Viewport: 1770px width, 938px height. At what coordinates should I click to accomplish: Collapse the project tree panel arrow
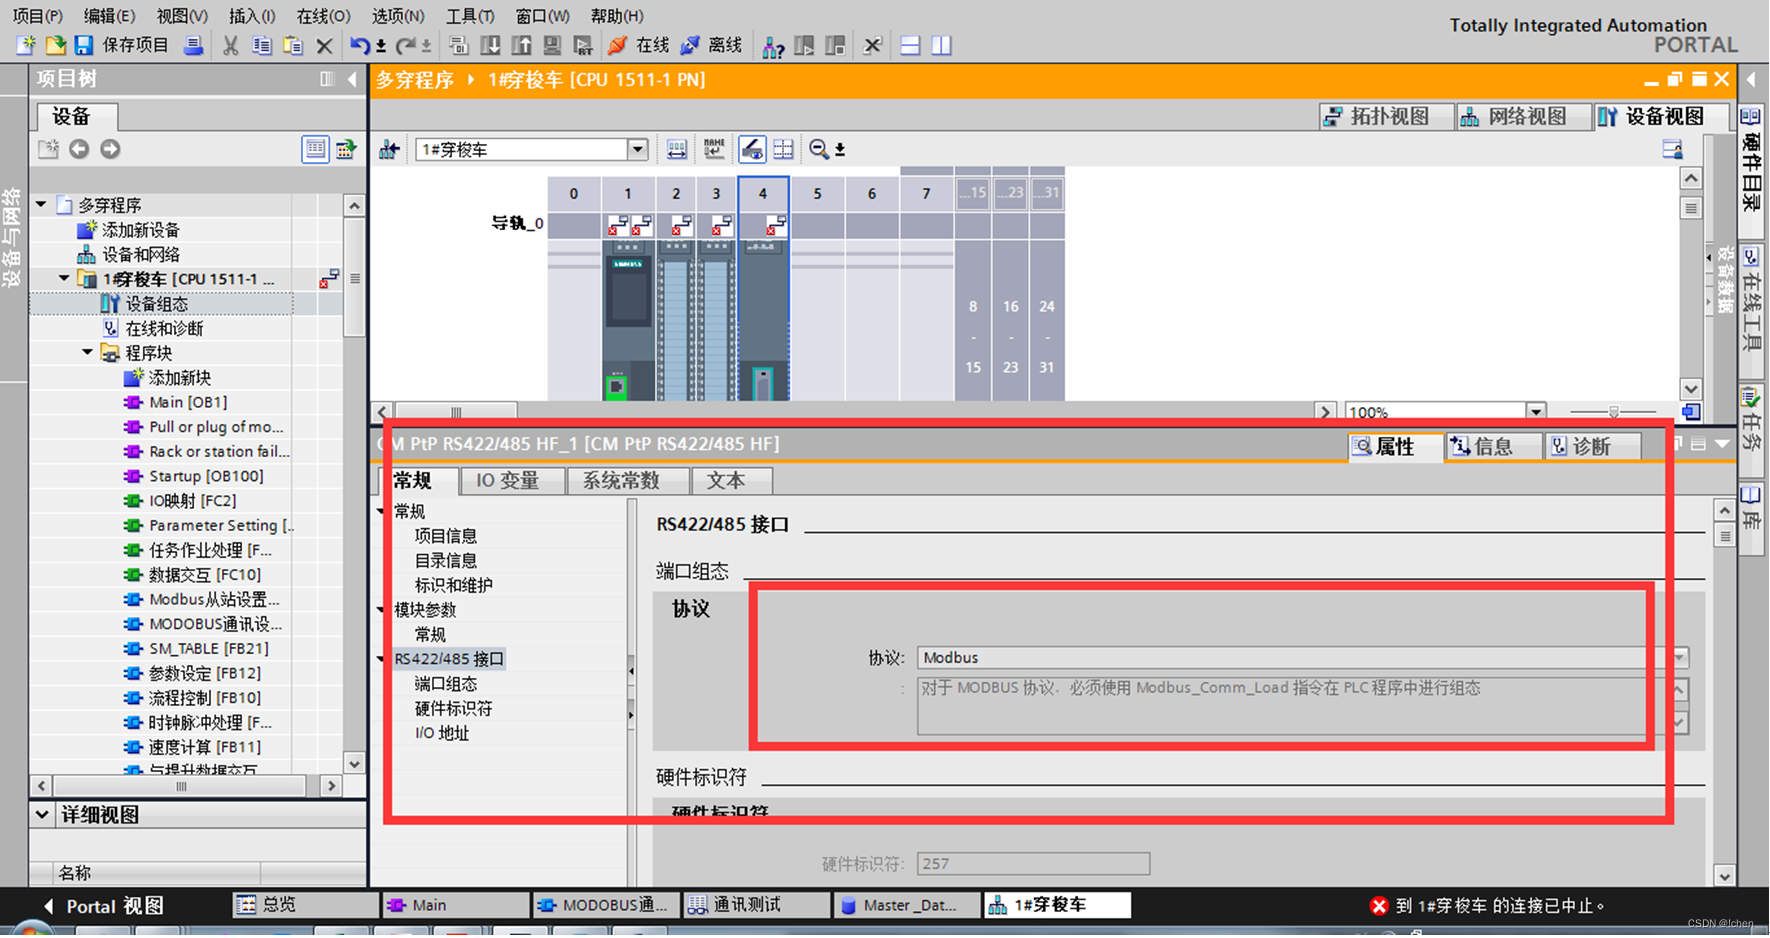352,79
